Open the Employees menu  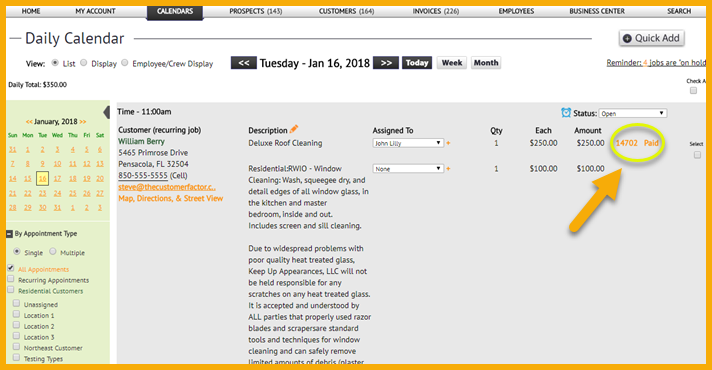516,11
